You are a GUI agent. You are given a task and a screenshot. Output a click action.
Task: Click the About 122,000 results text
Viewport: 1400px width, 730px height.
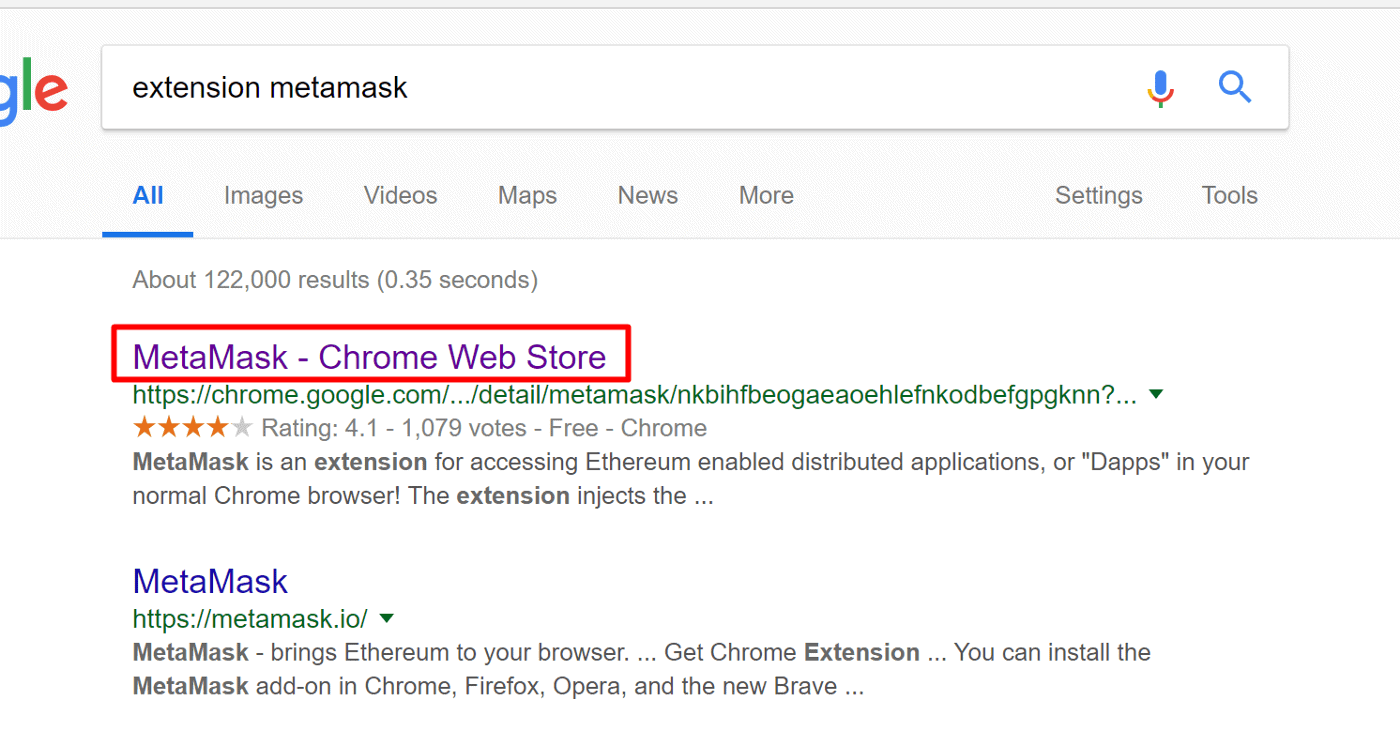point(335,279)
